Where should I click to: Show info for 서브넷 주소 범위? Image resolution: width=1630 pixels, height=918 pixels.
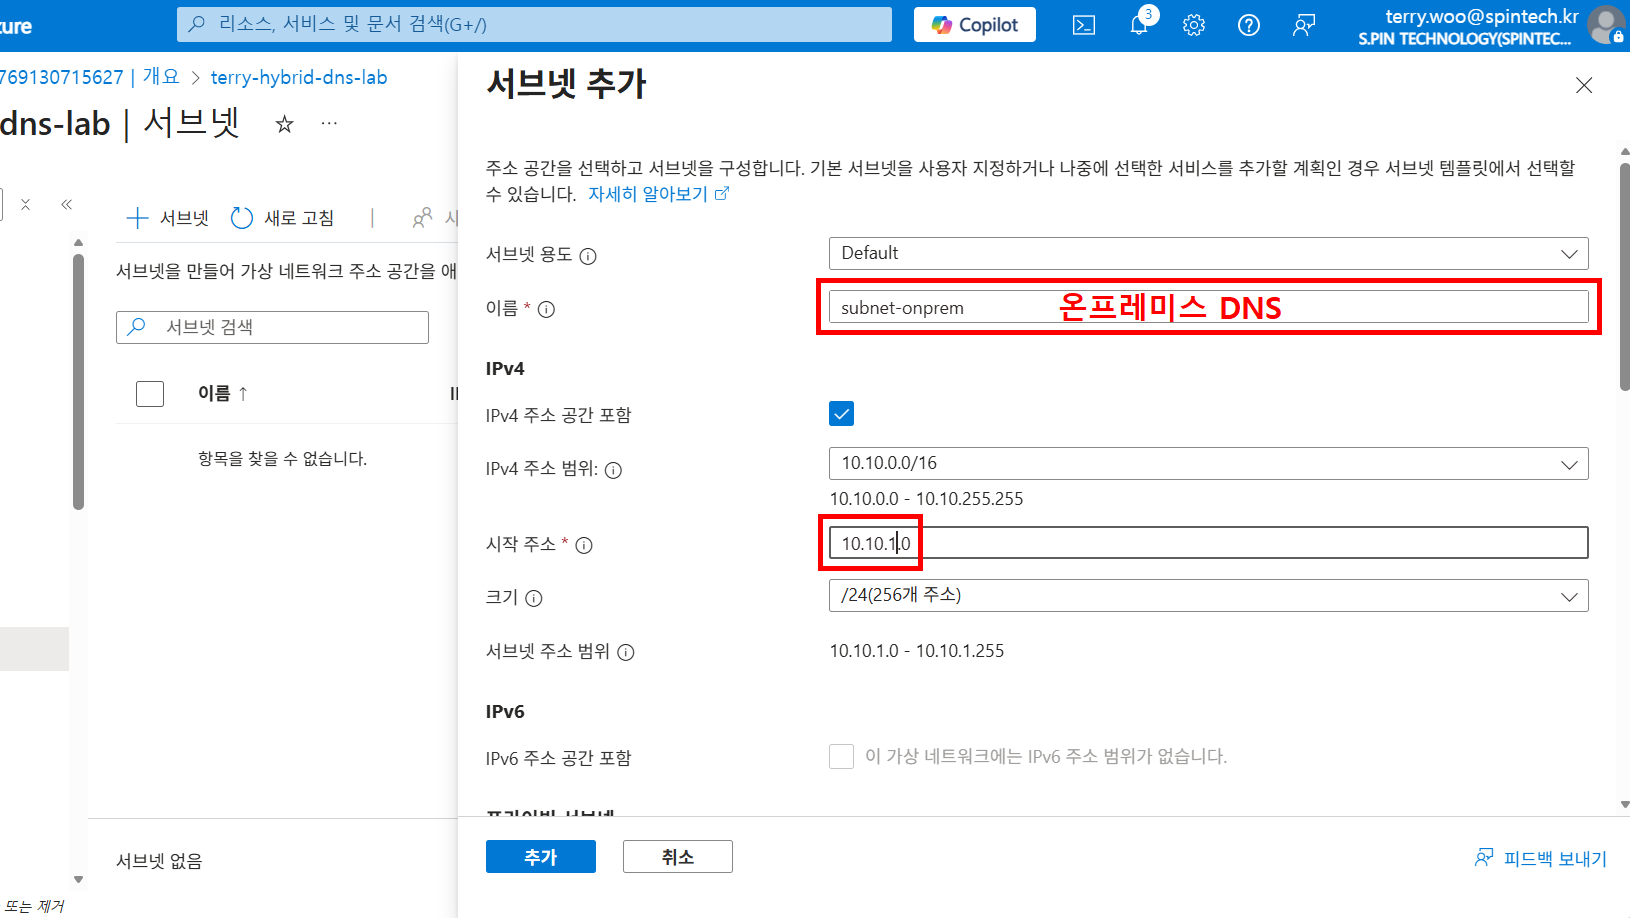[x=626, y=653]
